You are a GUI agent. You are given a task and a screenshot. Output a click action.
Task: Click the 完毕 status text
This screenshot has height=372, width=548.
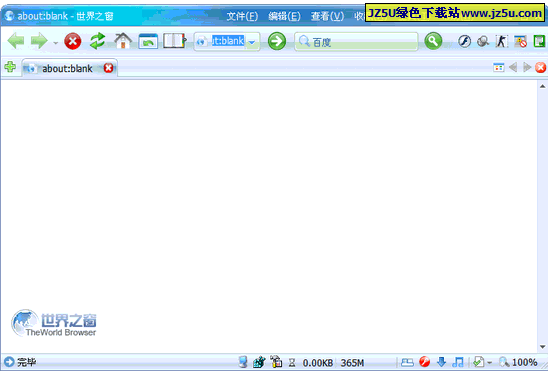[x=27, y=362]
